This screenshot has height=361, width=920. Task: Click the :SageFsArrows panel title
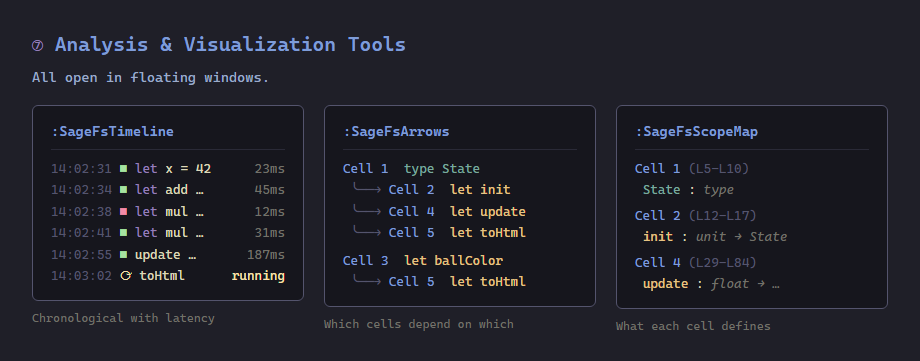click(396, 131)
